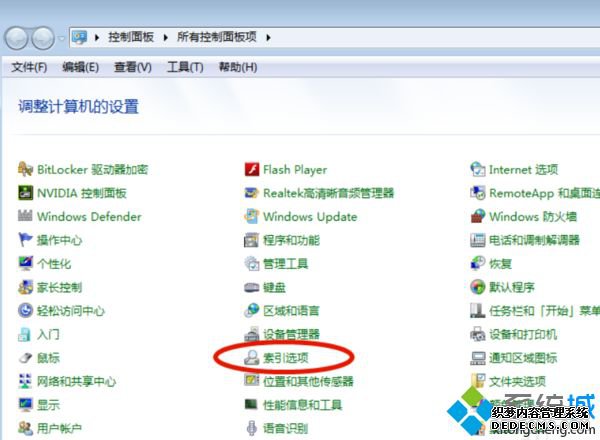This screenshot has height=440, width=600.
Task: Click the 设备管理器 icon
Action: 252,334
